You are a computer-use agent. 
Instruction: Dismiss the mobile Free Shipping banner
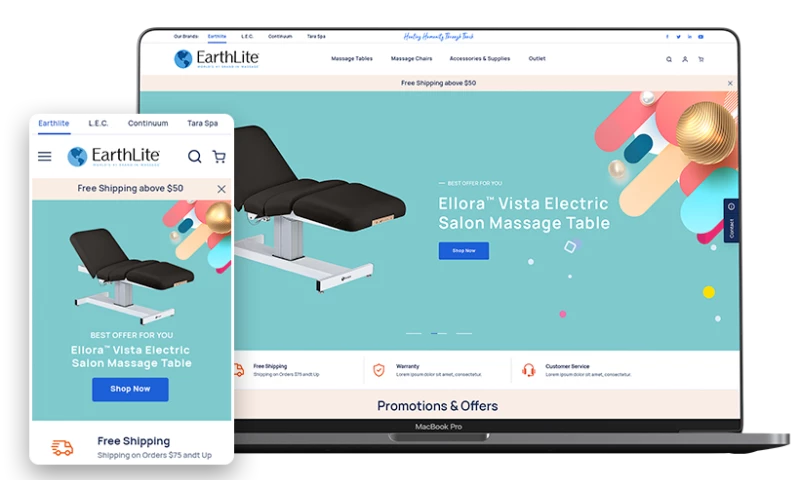click(221, 189)
